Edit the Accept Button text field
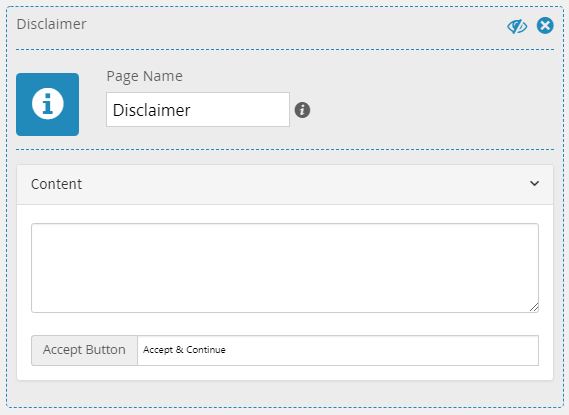This screenshot has width=569, height=415. [x=338, y=350]
